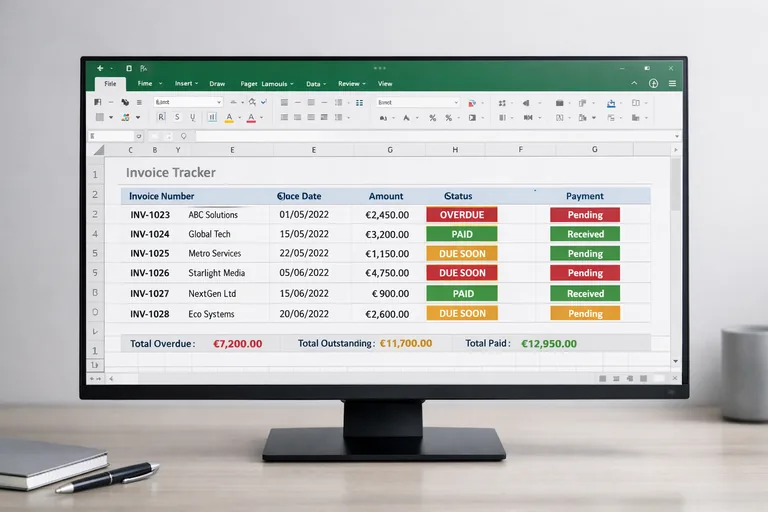The image size is (768, 512).
Task: Open the hamburger menu icon in the tab row
Action: pos(672,83)
